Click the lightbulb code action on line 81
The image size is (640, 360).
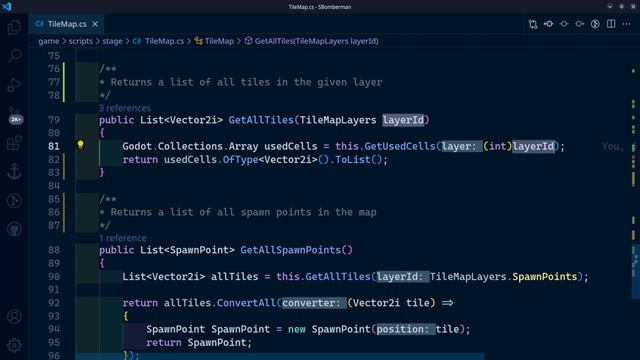coord(80,144)
